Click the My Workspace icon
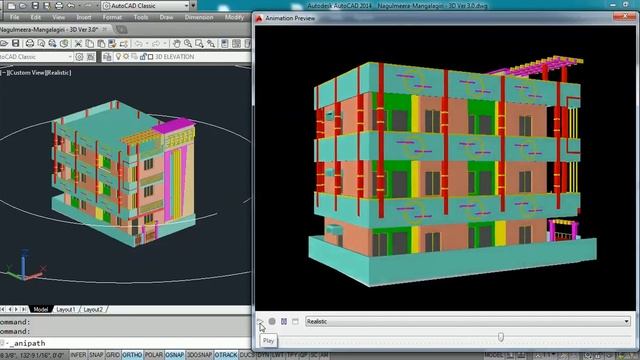This screenshot has width=640, height=360. [91, 57]
